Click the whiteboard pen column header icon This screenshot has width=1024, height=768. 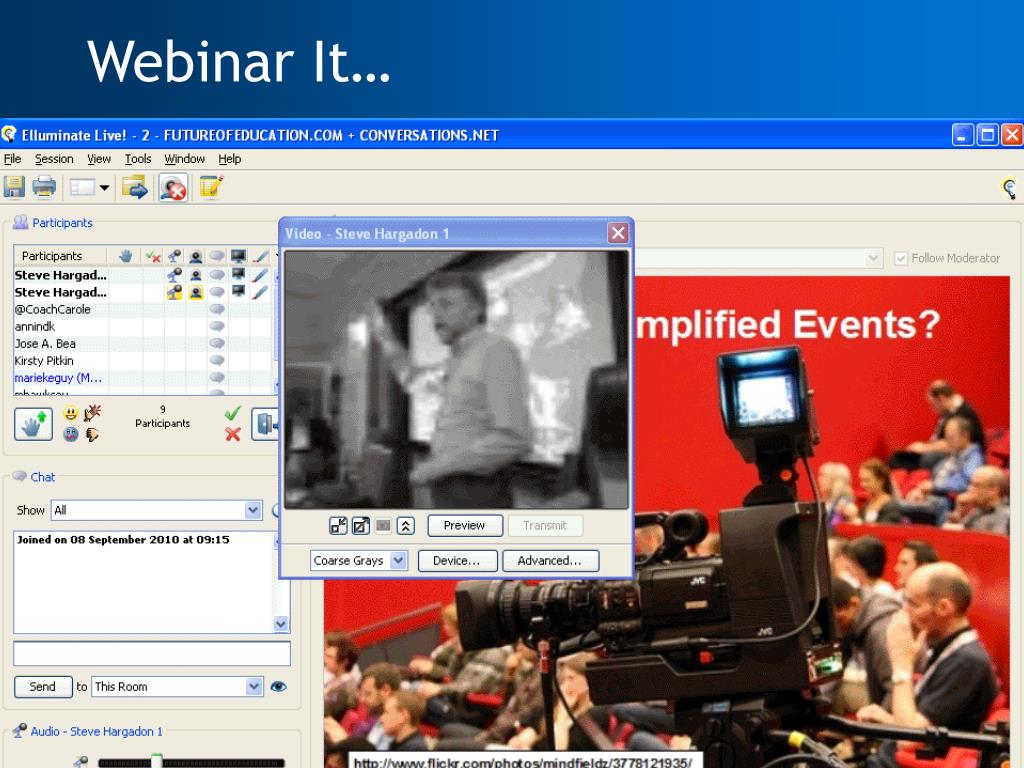tap(260, 256)
